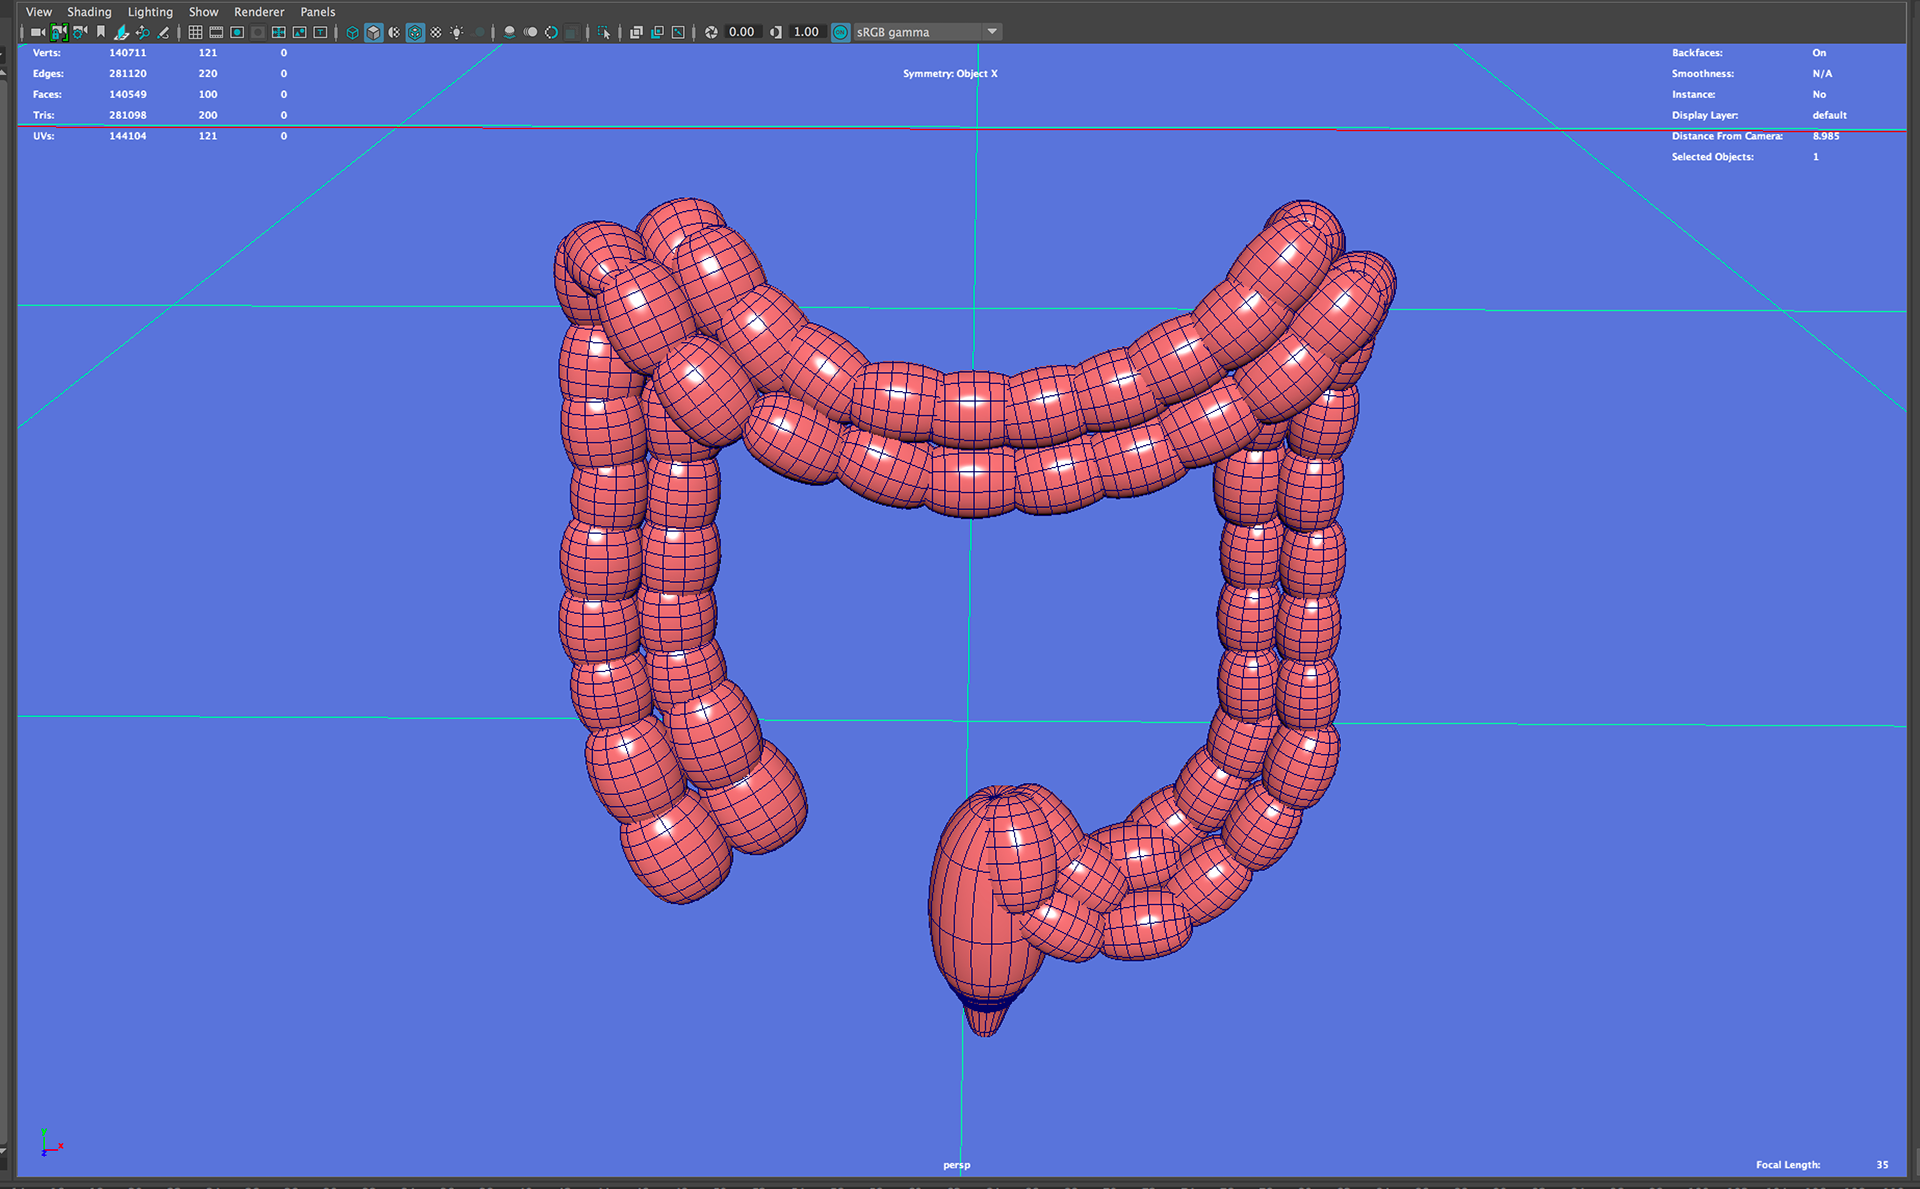Click the exposure value field 0.00
The image size is (1920, 1189).
coord(742,32)
